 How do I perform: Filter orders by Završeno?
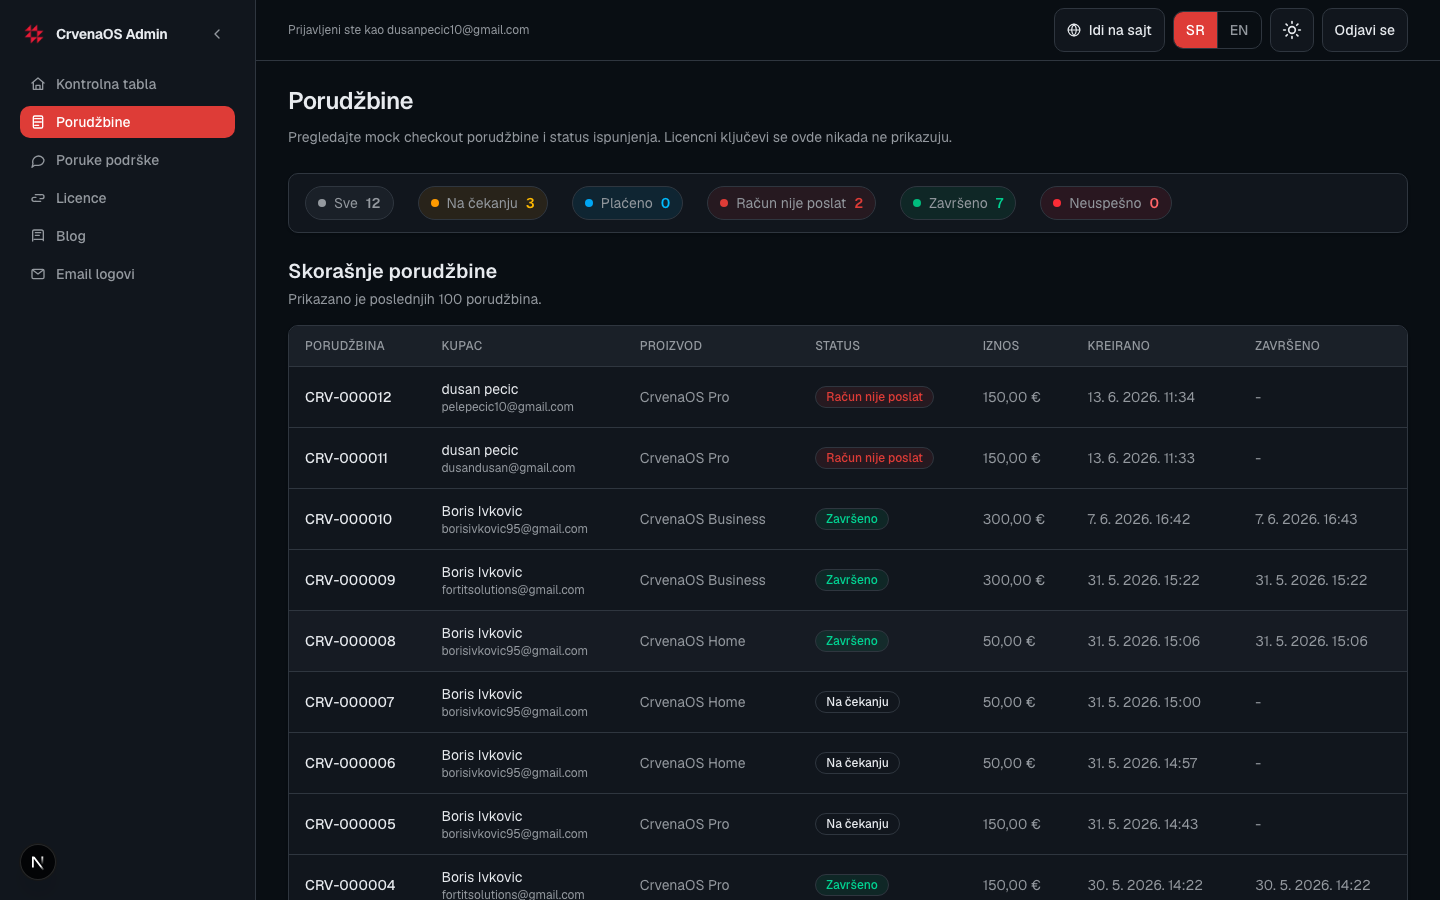click(958, 203)
